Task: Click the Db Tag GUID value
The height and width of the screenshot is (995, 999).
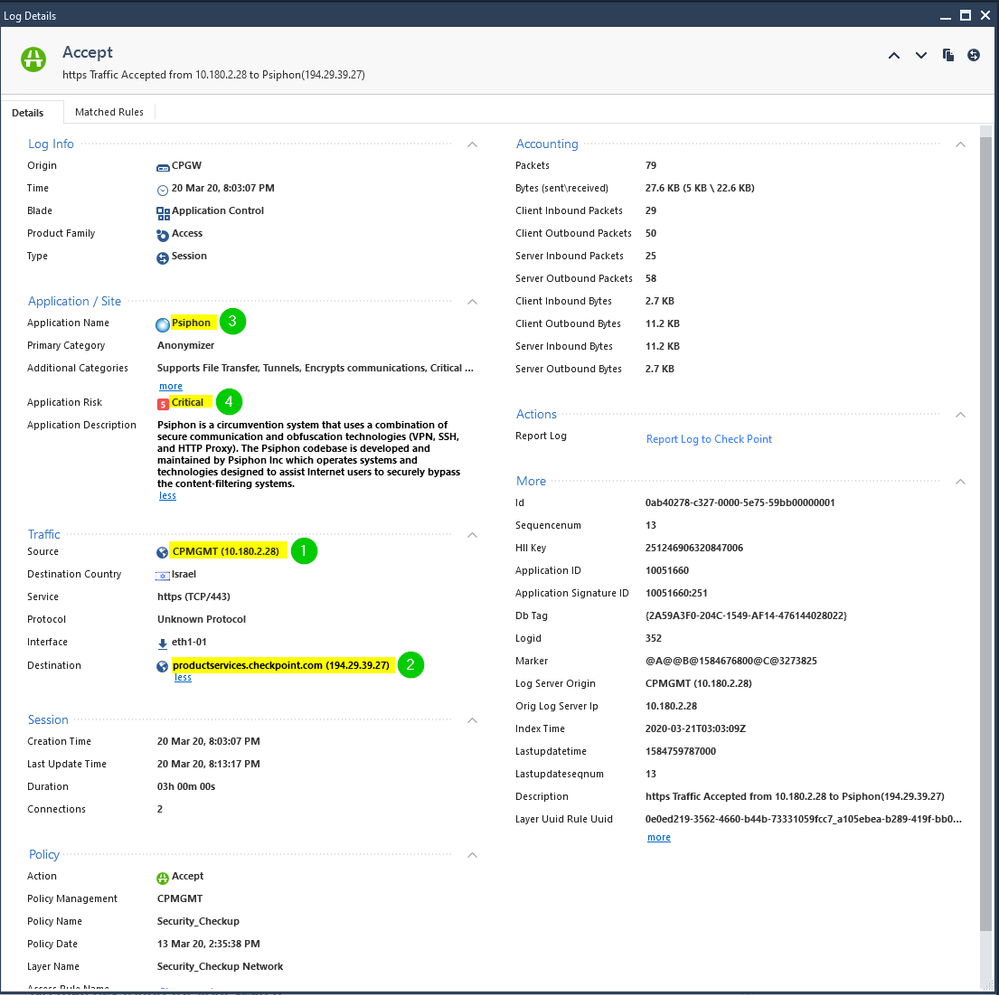Action: click(x=746, y=615)
